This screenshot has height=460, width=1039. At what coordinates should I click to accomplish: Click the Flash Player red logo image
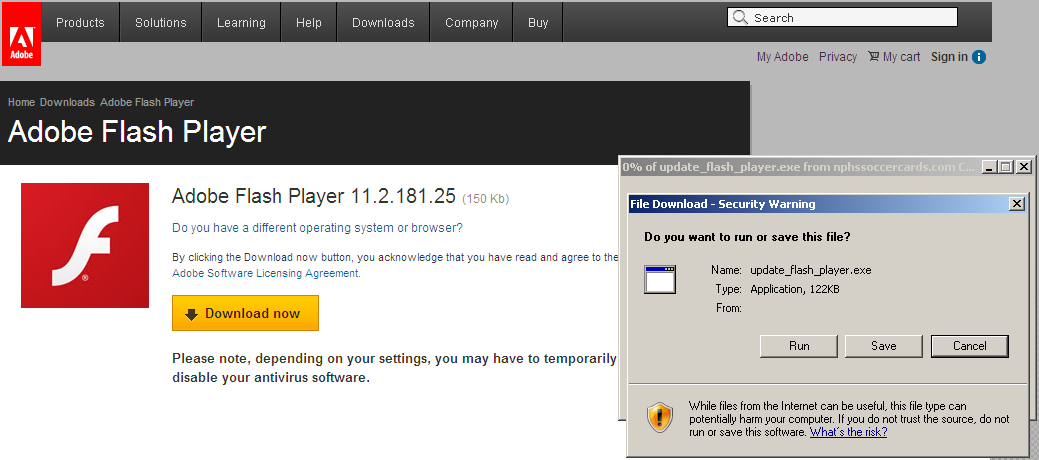point(85,245)
